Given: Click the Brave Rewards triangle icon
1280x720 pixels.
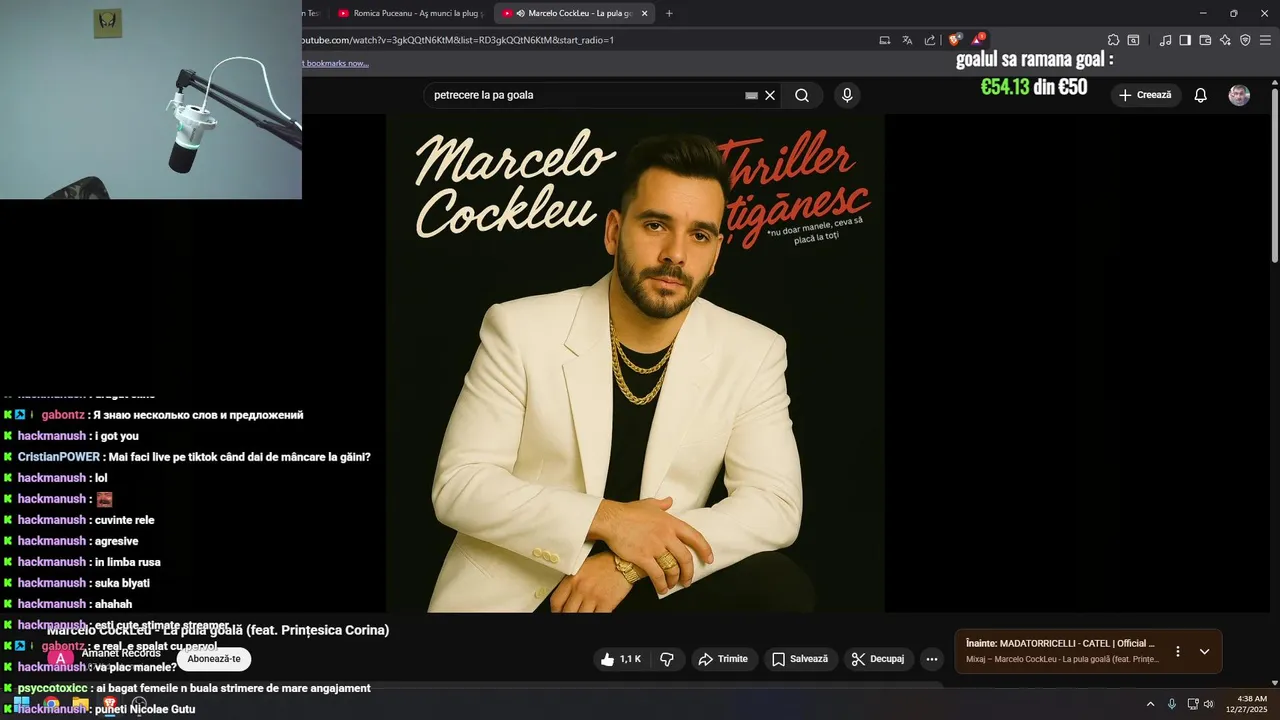Looking at the screenshot, I should point(977,40).
